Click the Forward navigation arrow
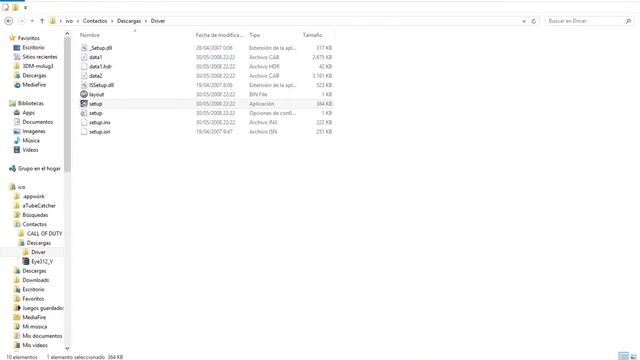 click(x=22, y=21)
